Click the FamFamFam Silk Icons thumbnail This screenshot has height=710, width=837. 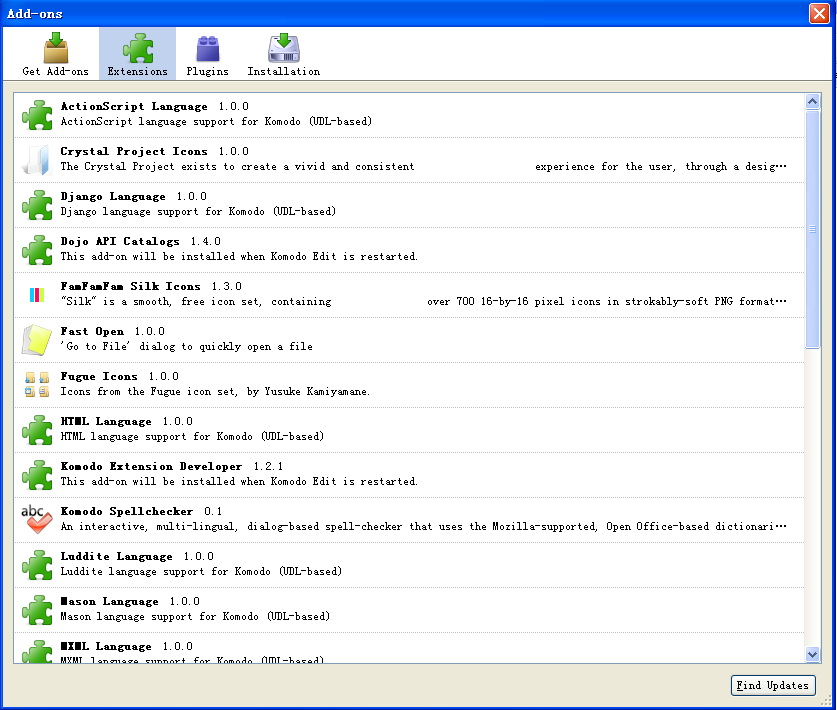tap(37, 295)
